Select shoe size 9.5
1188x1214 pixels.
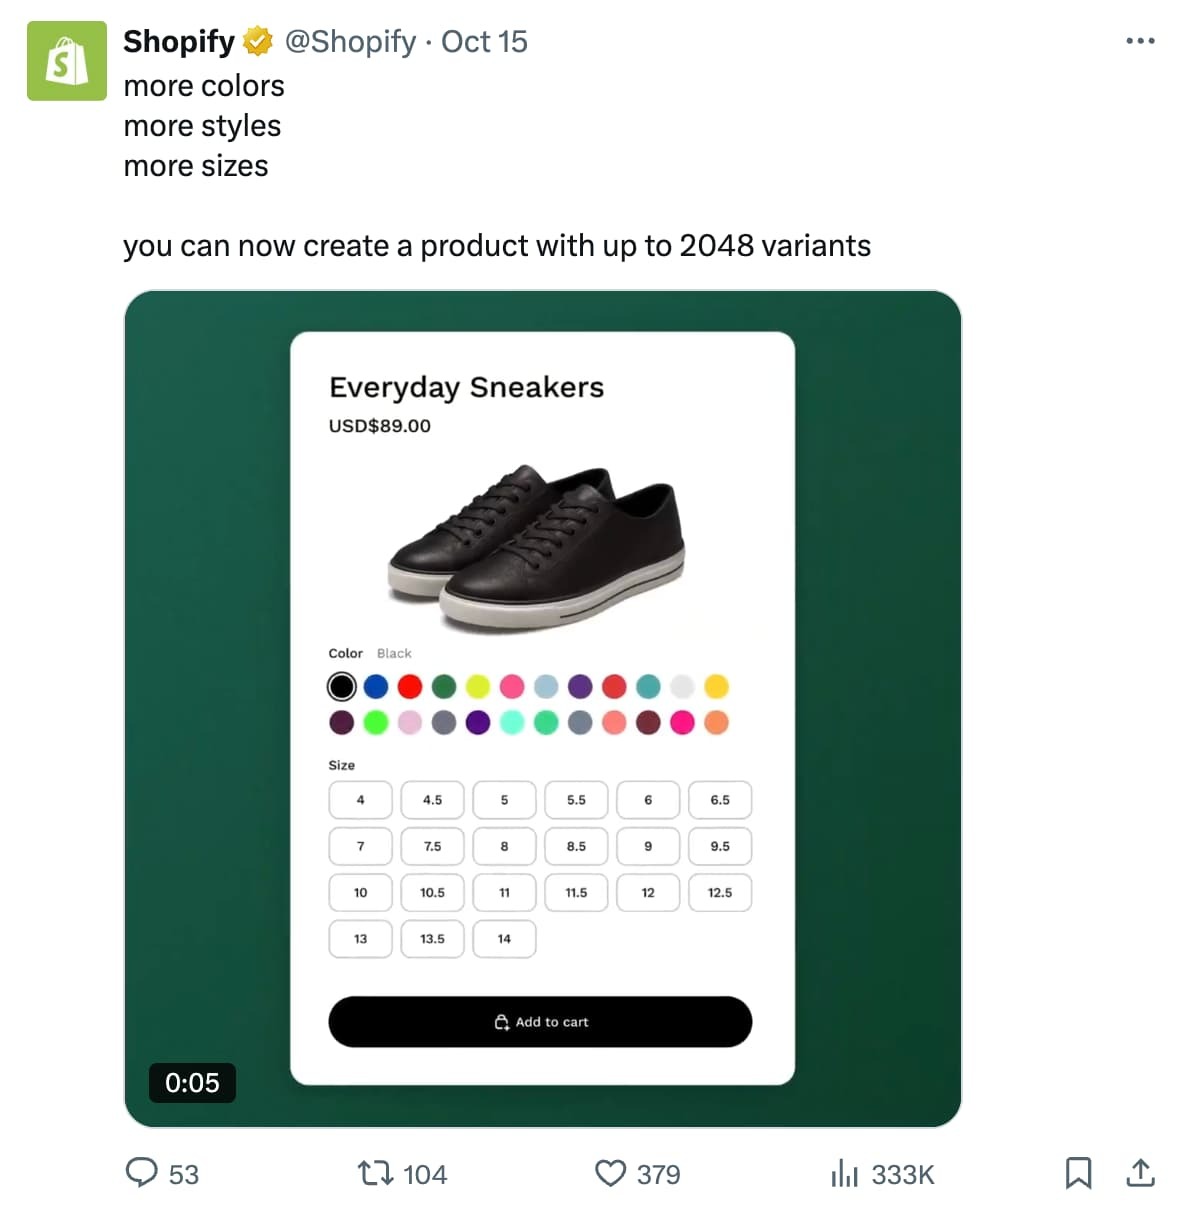tap(720, 846)
